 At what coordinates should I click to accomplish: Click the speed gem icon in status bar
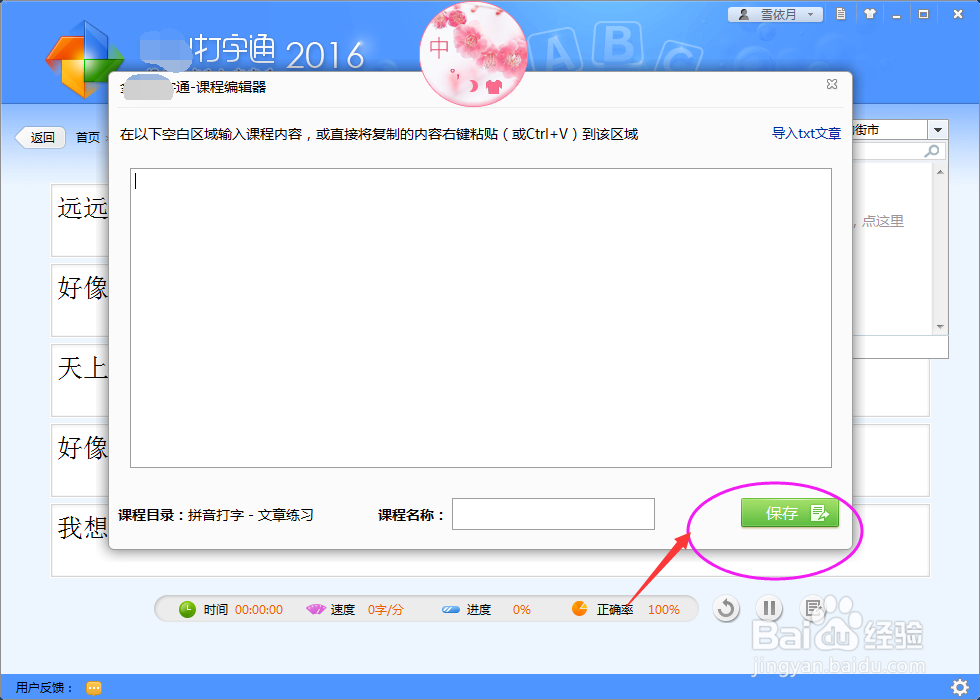click(314, 608)
